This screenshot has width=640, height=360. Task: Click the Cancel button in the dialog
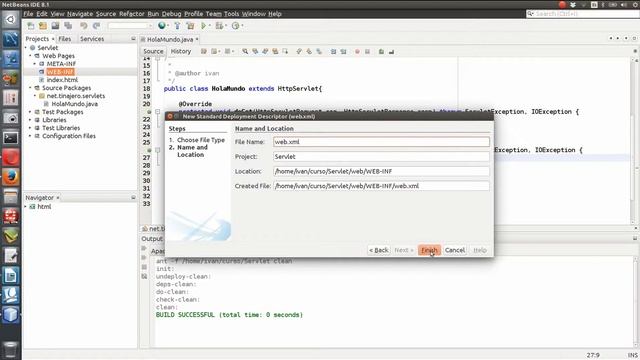coord(455,250)
